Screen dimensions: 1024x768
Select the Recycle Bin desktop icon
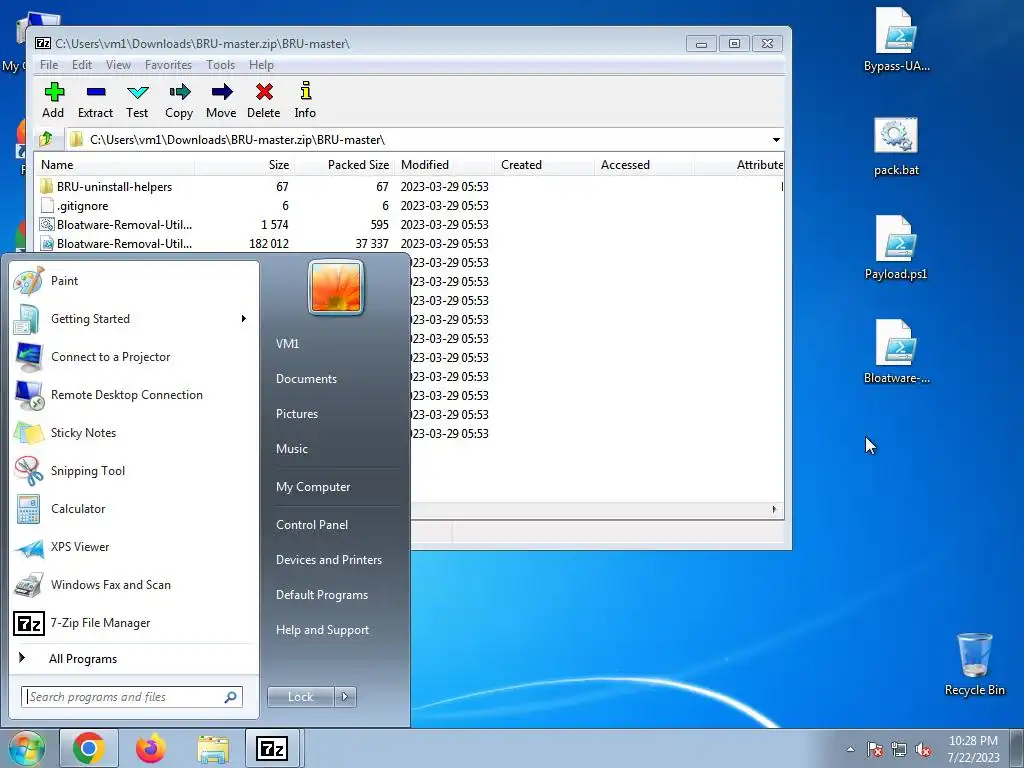[974, 664]
